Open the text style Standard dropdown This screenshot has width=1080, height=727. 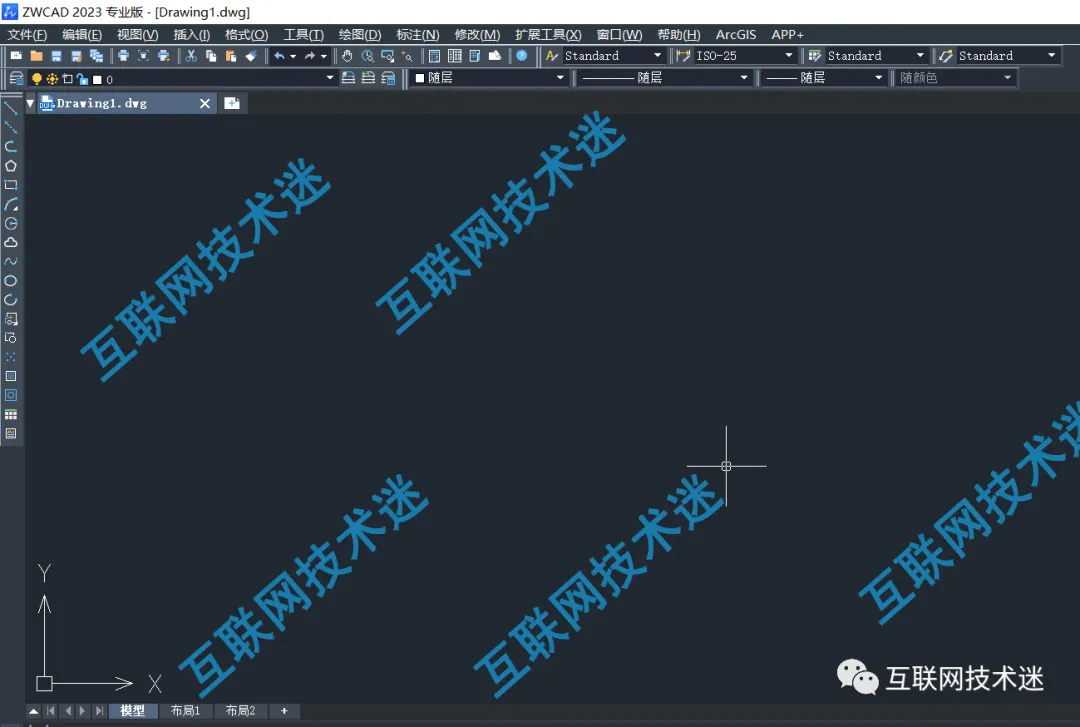(x=657, y=55)
